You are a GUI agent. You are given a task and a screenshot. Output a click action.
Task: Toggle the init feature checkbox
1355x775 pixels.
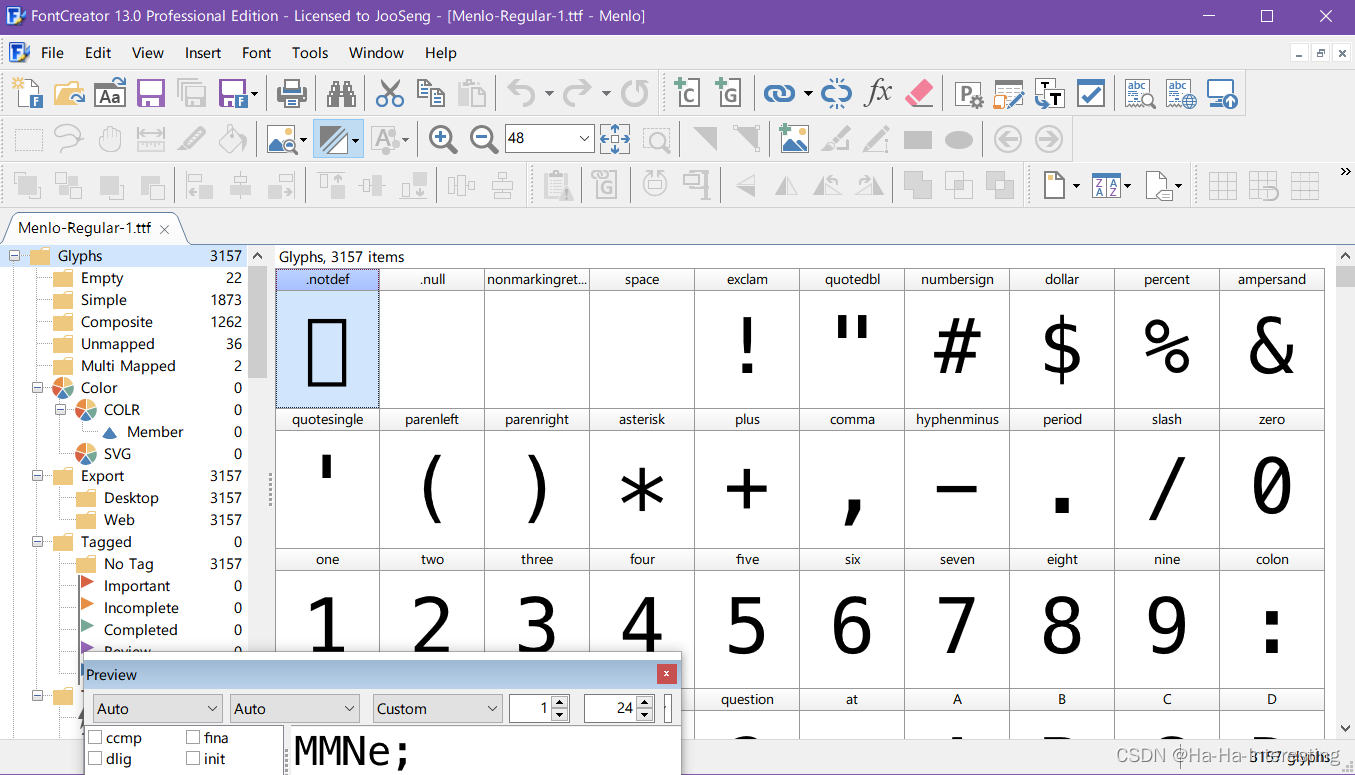(193, 759)
